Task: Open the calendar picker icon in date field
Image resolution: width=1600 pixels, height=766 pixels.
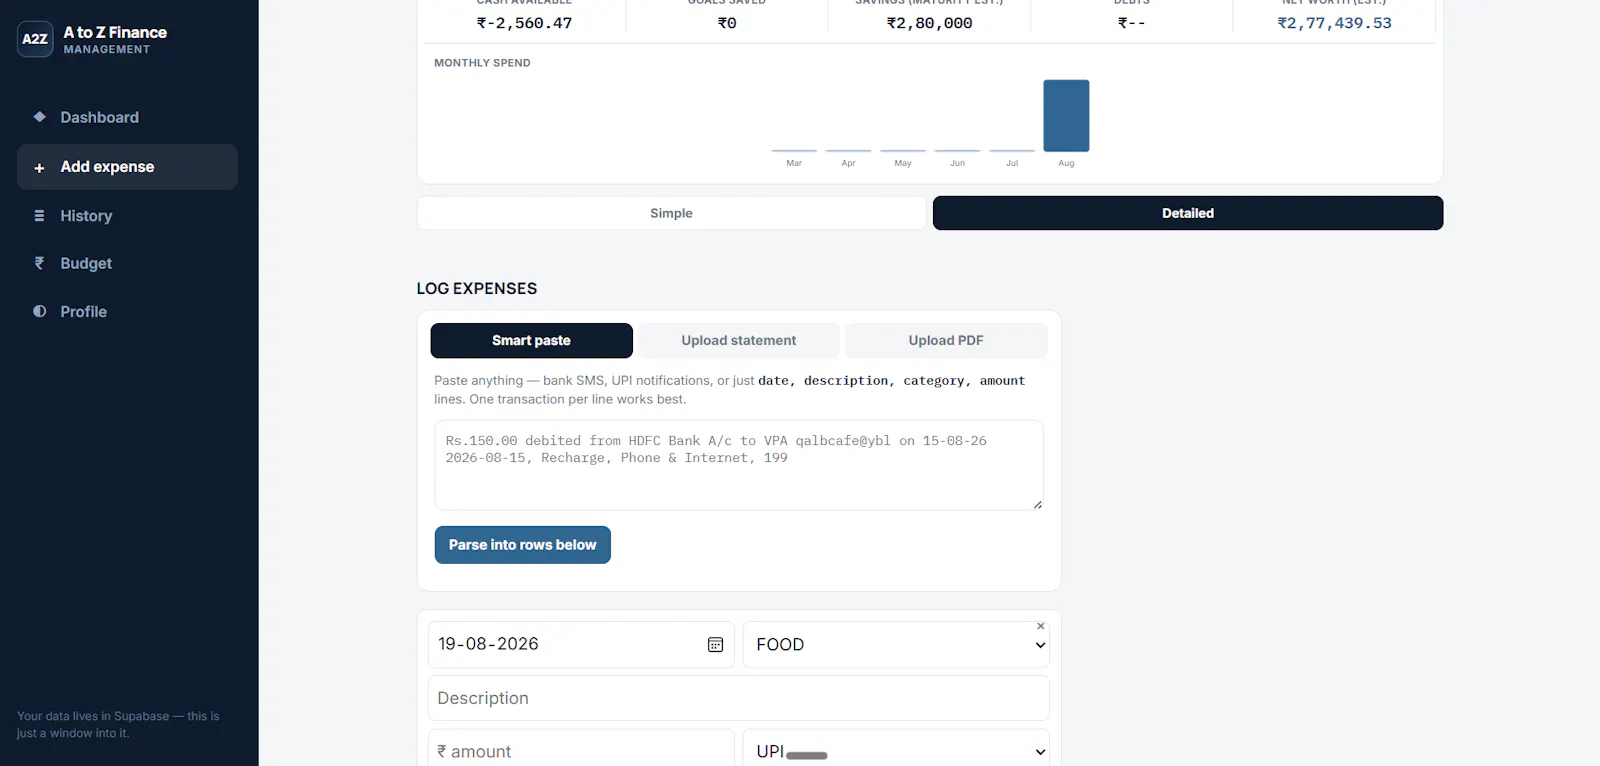Action: 715,645
